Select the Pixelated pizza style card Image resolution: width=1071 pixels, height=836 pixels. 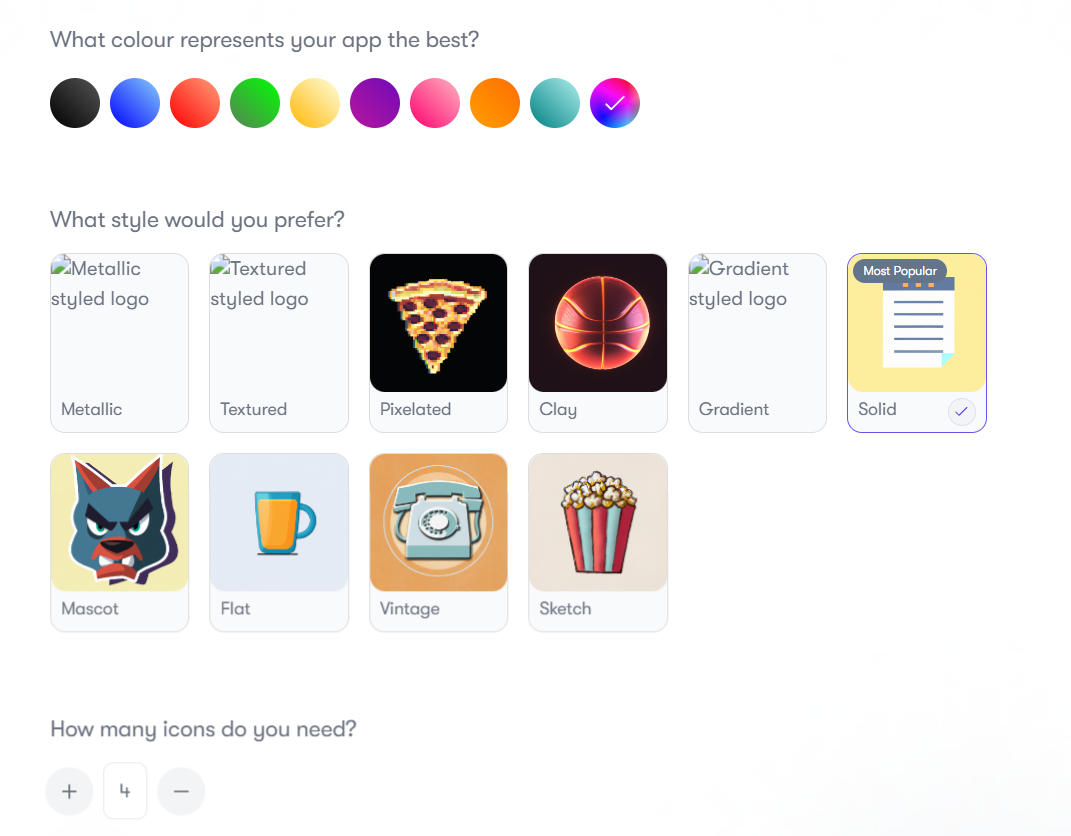point(438,343)
